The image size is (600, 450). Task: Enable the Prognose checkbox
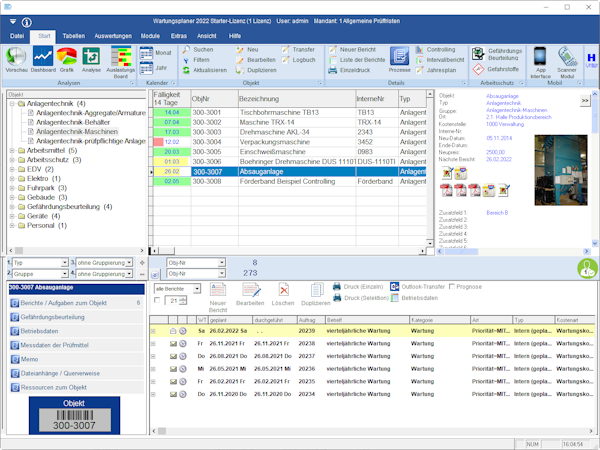click(452, 287)
